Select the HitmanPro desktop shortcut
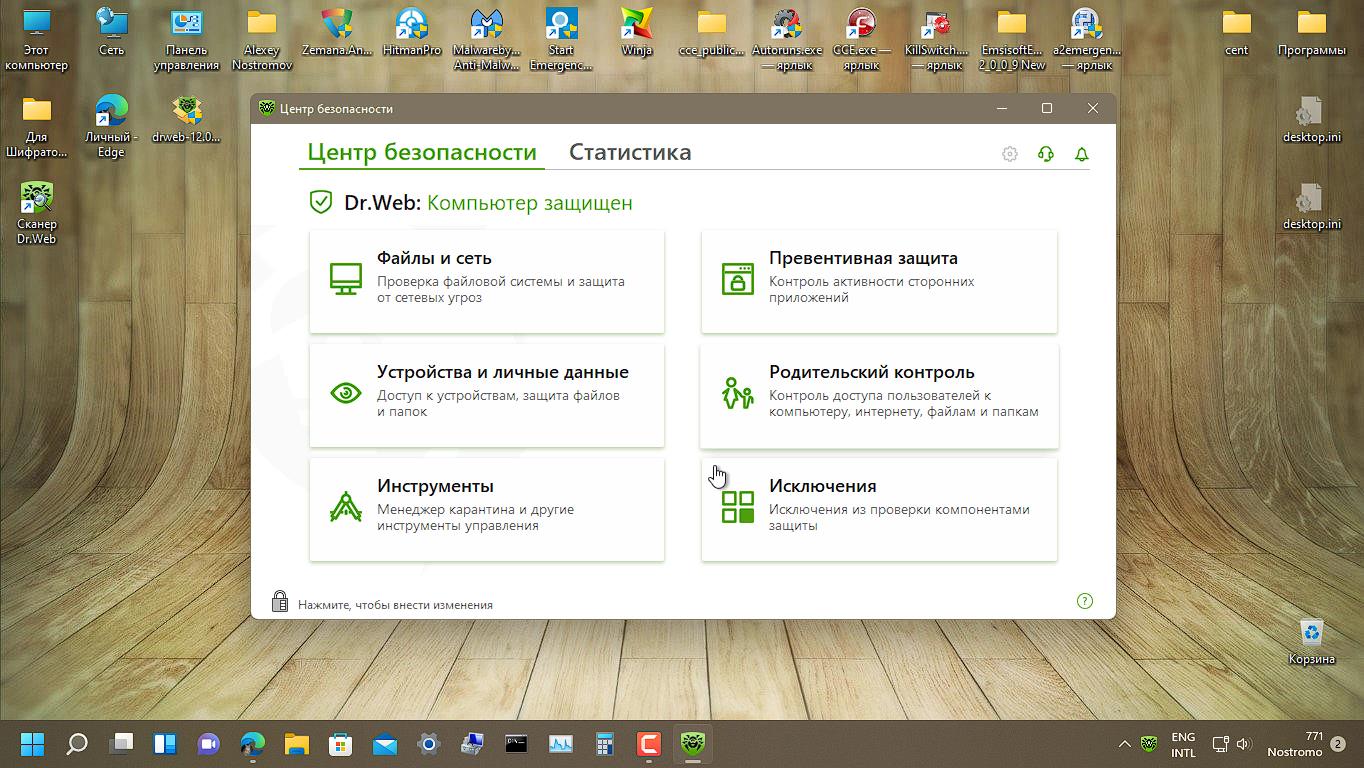 (411, 32)
